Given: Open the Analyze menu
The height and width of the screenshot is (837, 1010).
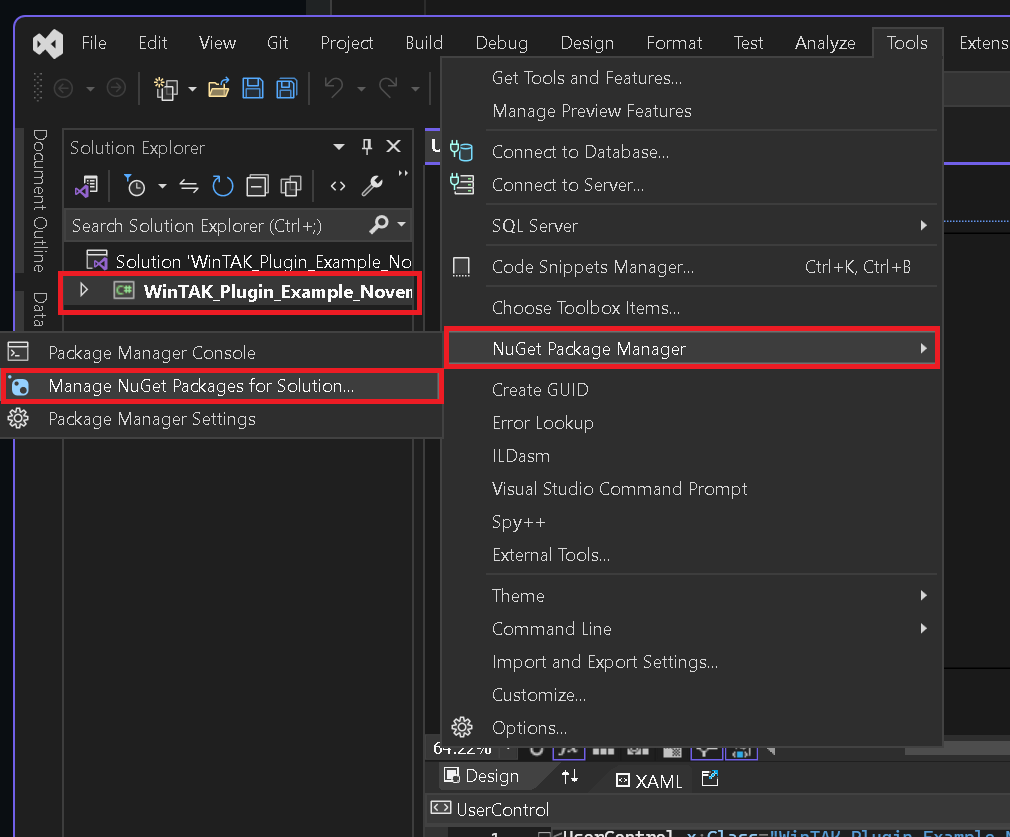Looking at the screenshot, I should [x=825, y=43].
